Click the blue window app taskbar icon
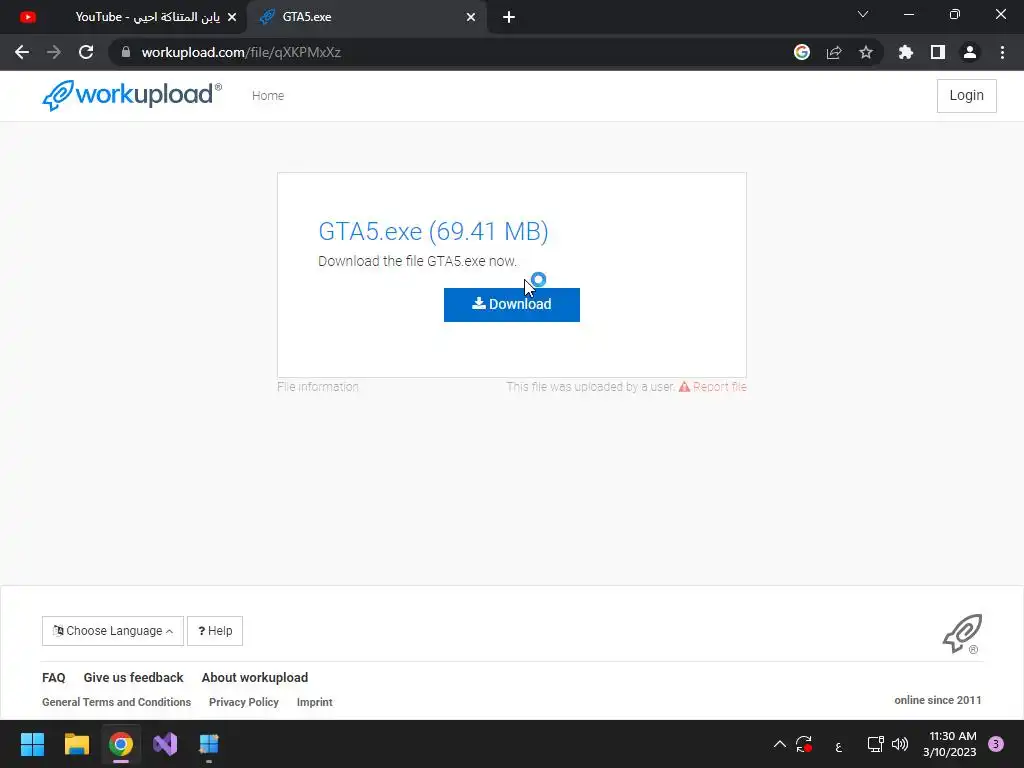1024x768 pixels. (x=209, y=744)
